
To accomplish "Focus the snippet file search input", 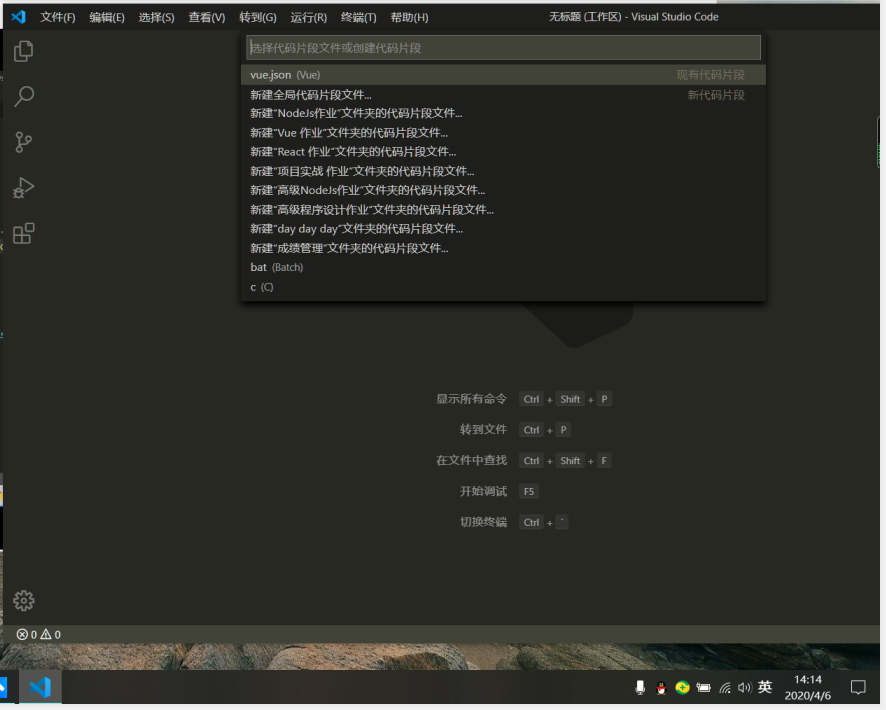I will (x=503, y=47).
